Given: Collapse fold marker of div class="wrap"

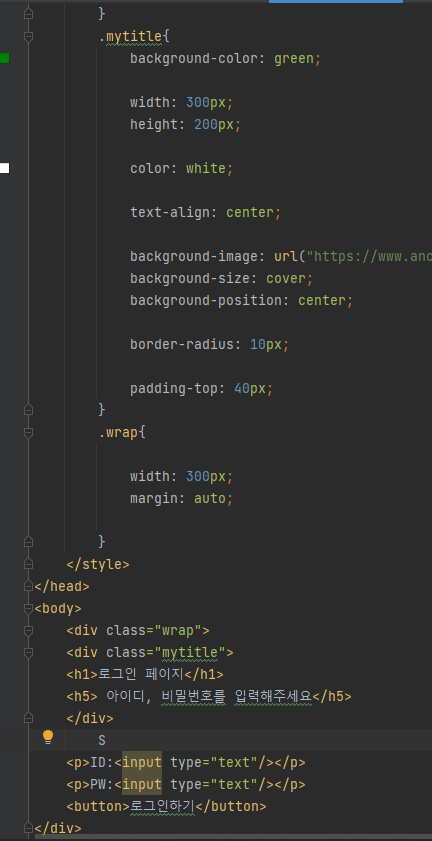Looking at the screenshot, I should (x=28, y=630).
